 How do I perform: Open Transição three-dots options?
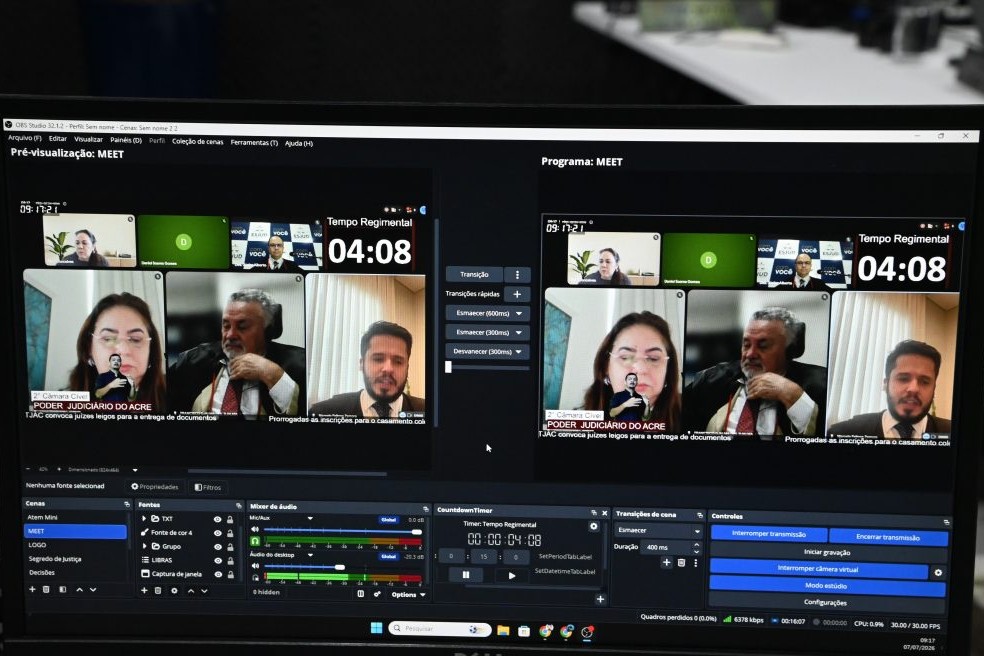coord(517,275)
